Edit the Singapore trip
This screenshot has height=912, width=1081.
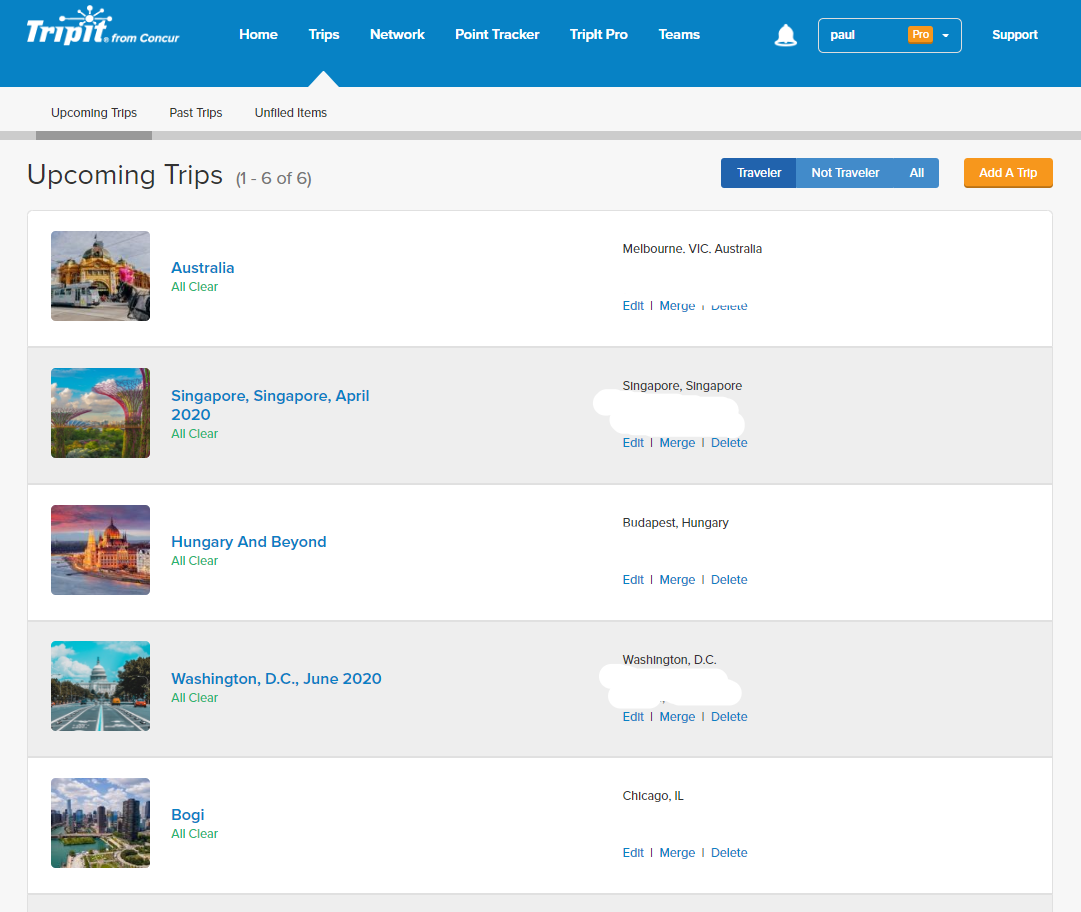click(633, 443)
